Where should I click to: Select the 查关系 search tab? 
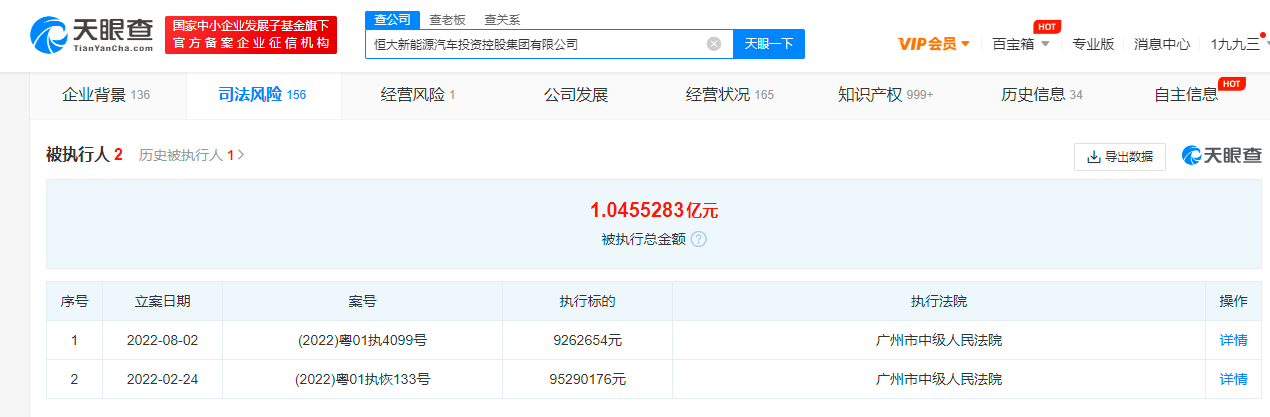[502, 19]
